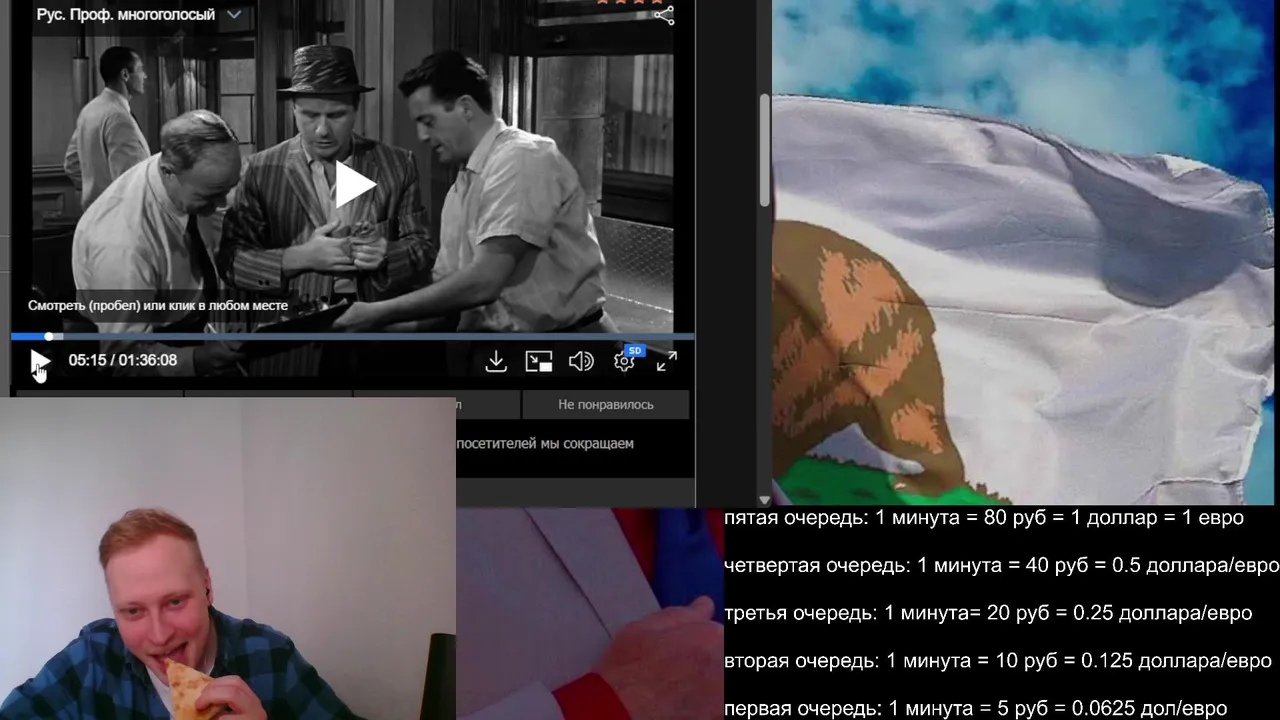Click the player page vertical scrollbar thumb
The height and width of the screenshot is (720, 1280).
[765, 150]
